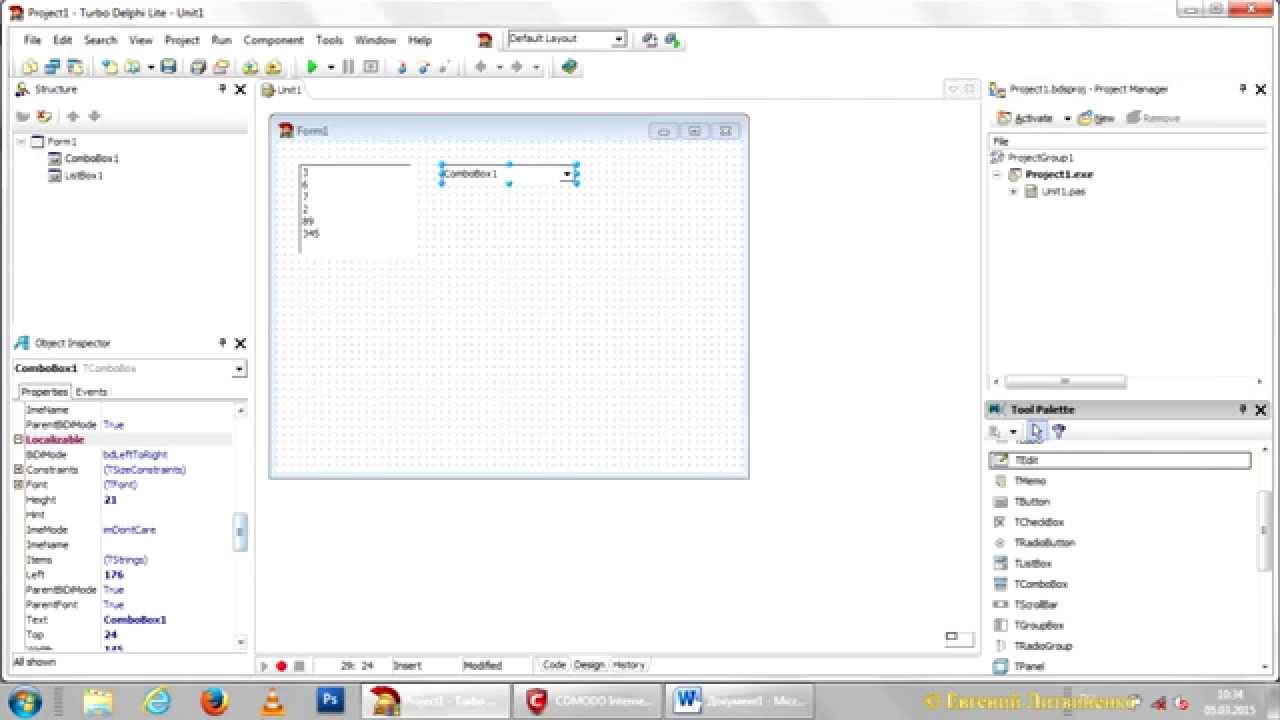Click the New button in Project Manager
The image size is (1280, 720).
(x=1097, y=118)
